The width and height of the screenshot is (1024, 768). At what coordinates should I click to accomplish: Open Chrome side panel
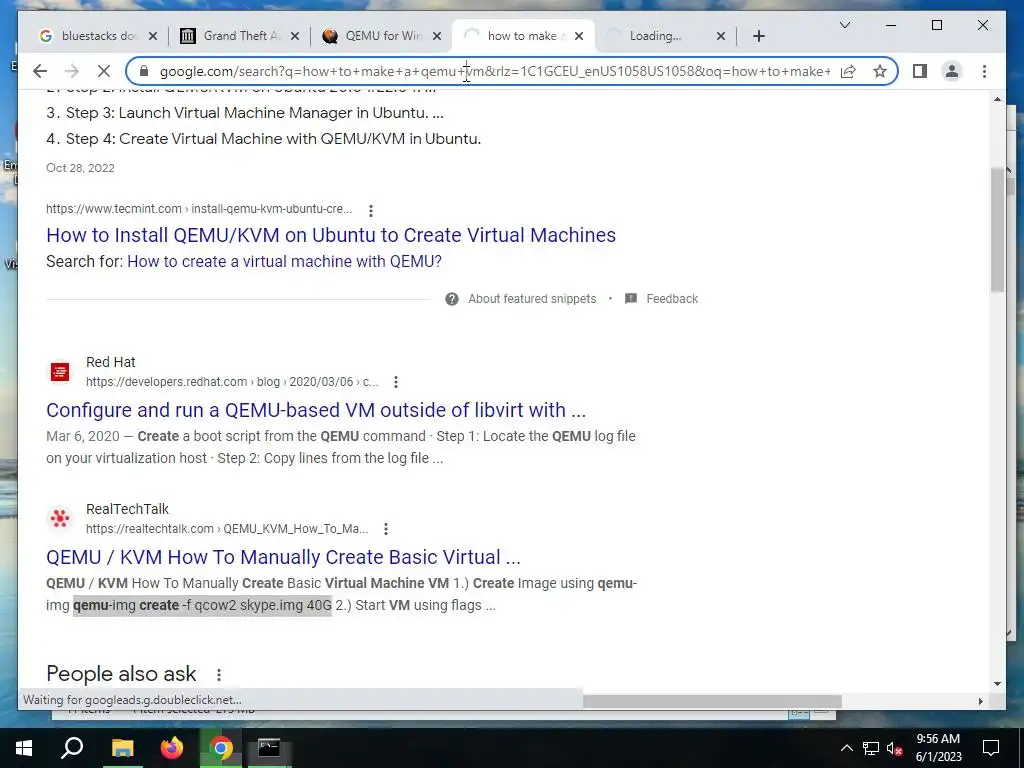[920, 71]
